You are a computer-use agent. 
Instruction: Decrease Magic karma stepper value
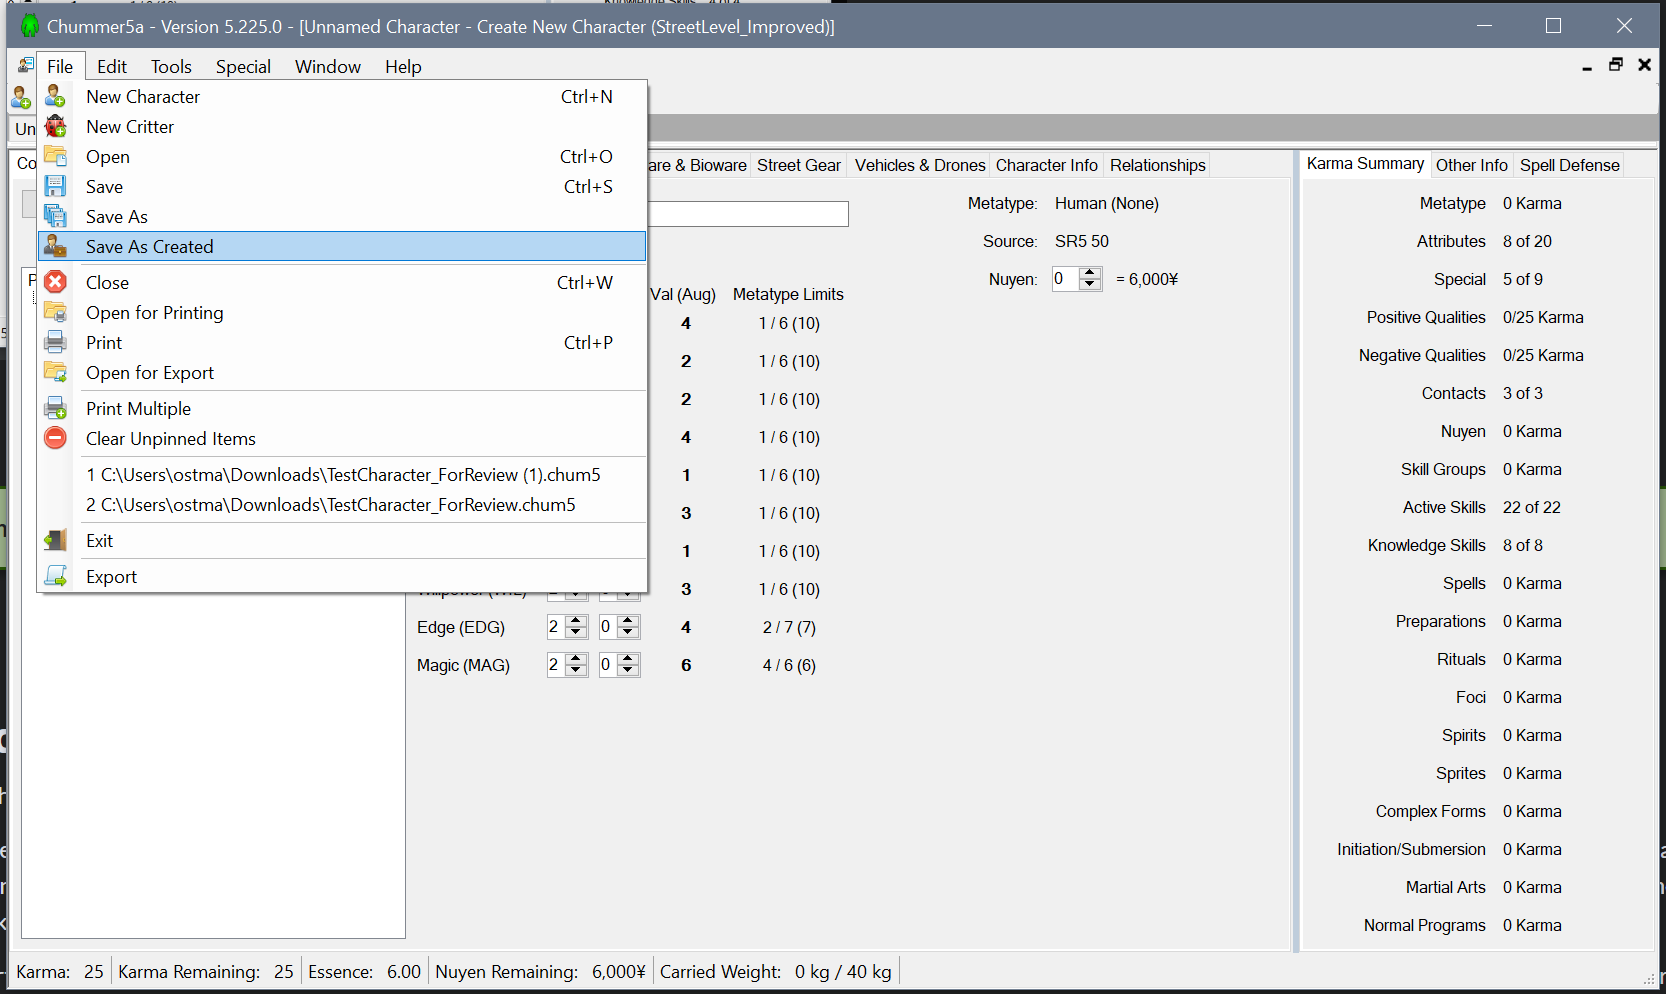tap(628, 671)
